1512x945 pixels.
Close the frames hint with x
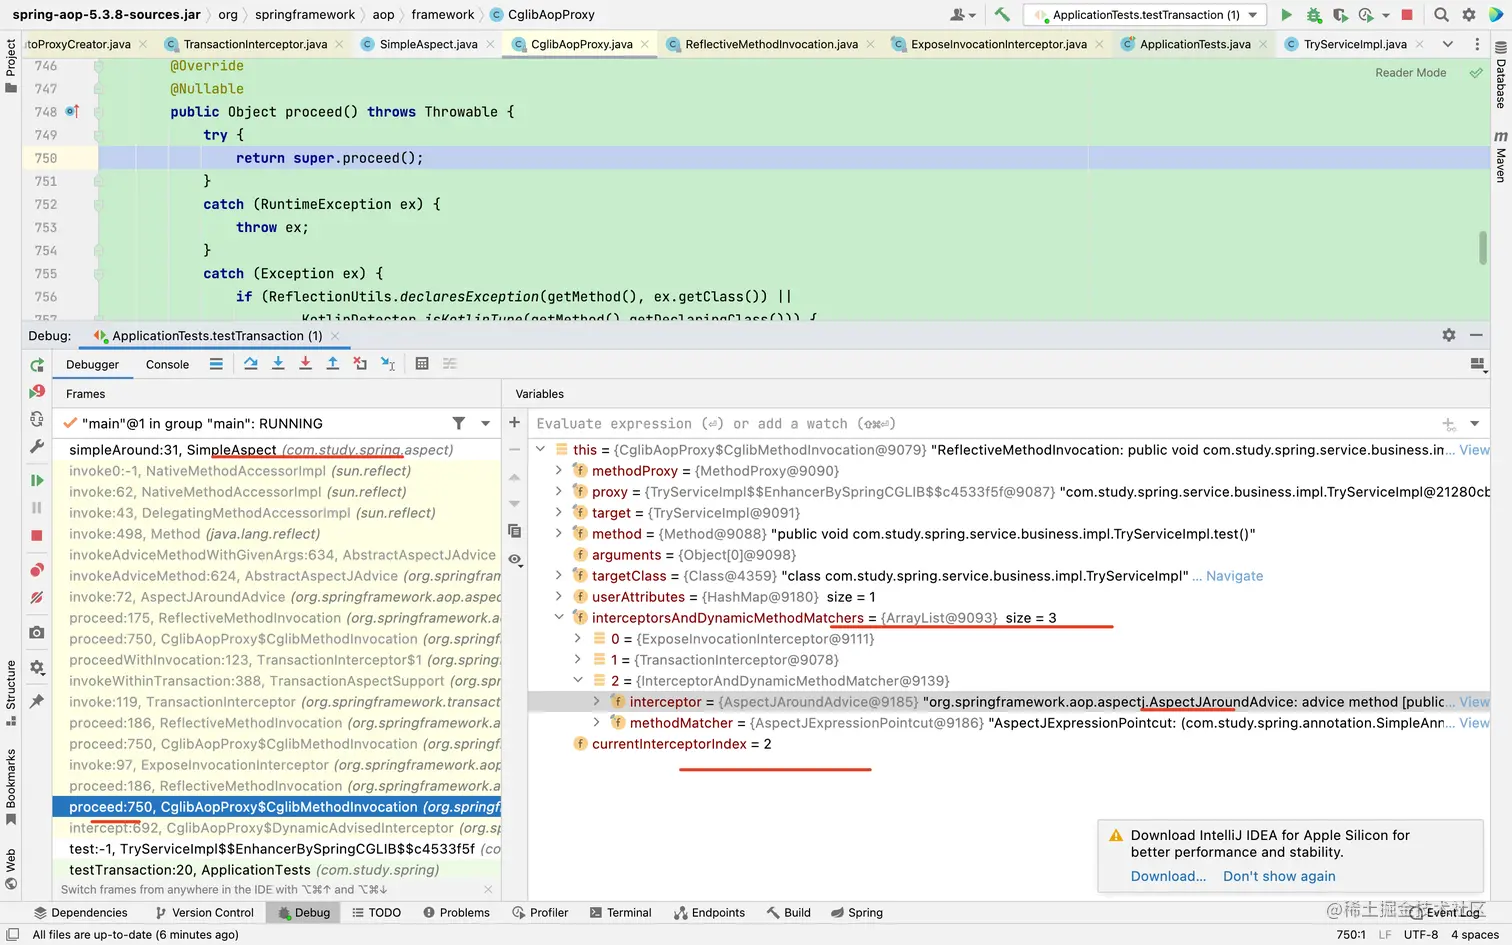pyautogui.click(x=488, y=889)
